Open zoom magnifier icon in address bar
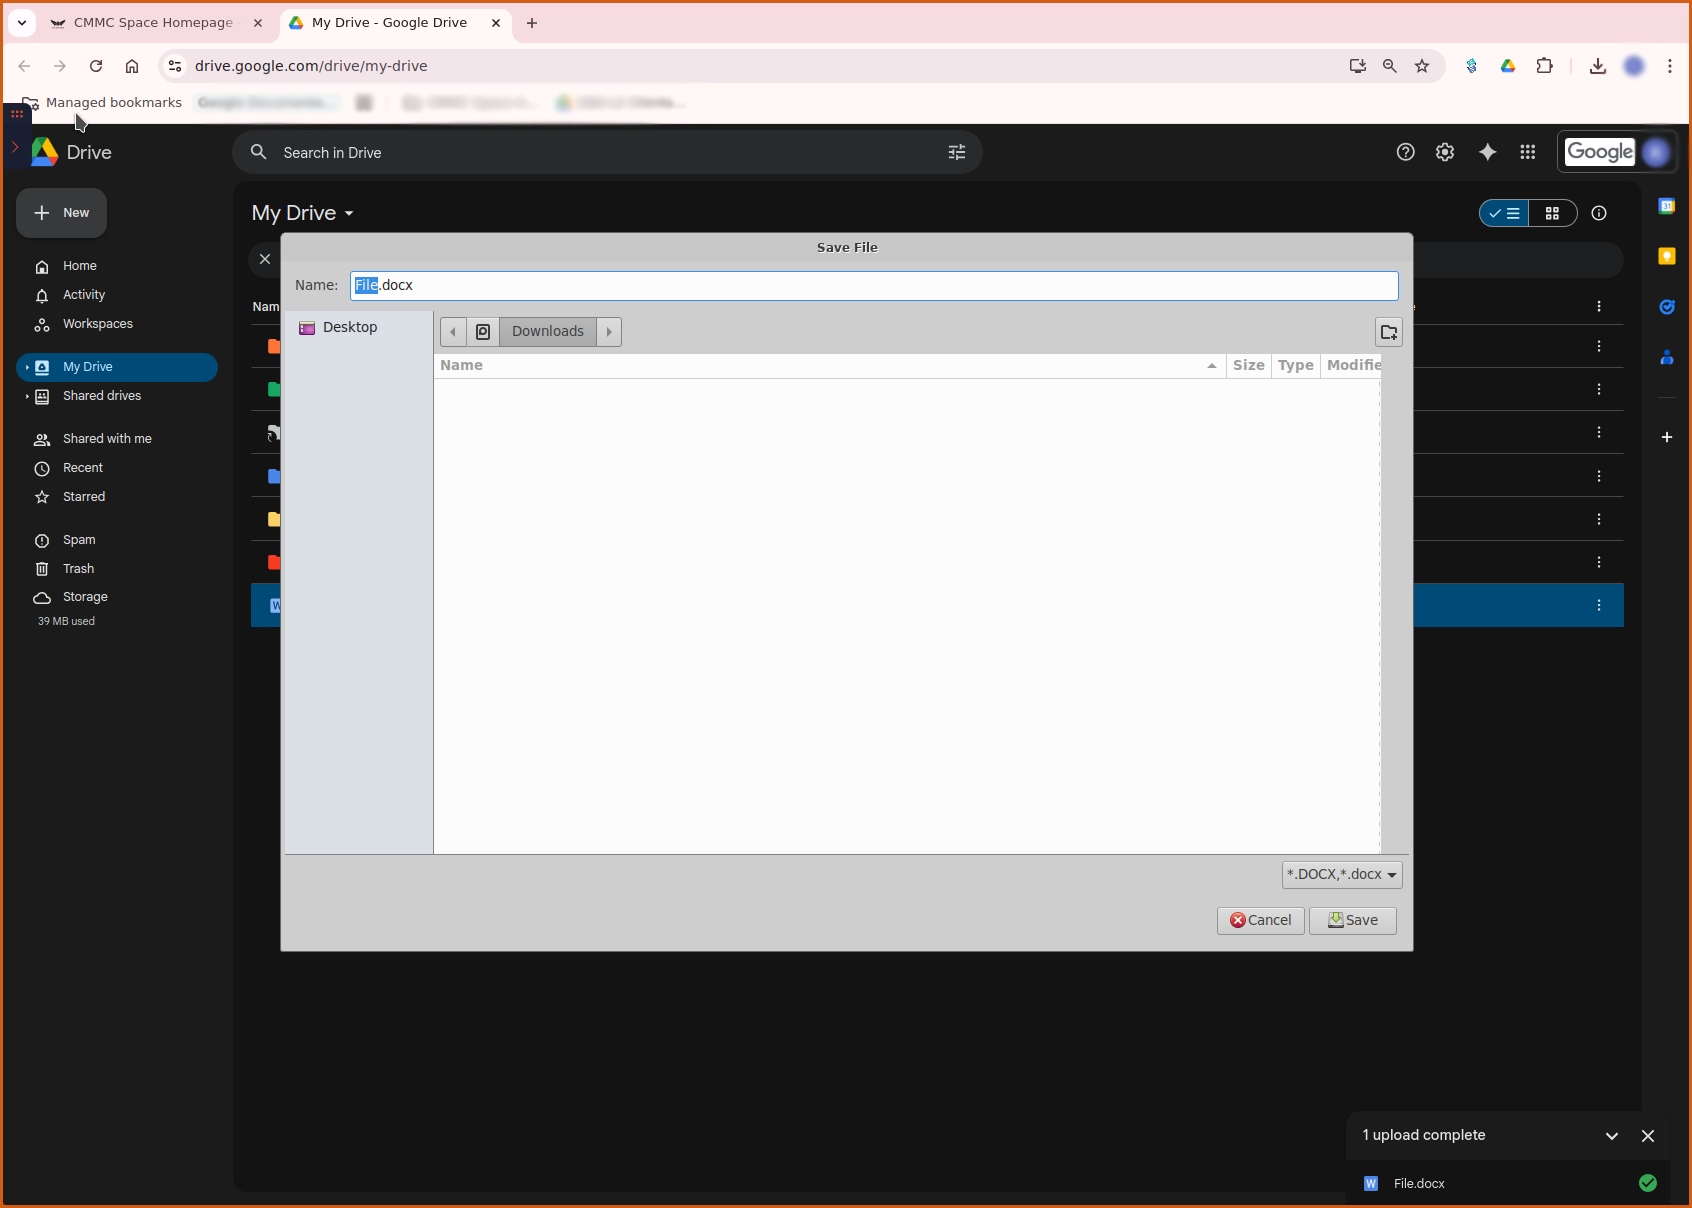Viewport: 1692px width, 1208px height. [x=1390, y=66]
